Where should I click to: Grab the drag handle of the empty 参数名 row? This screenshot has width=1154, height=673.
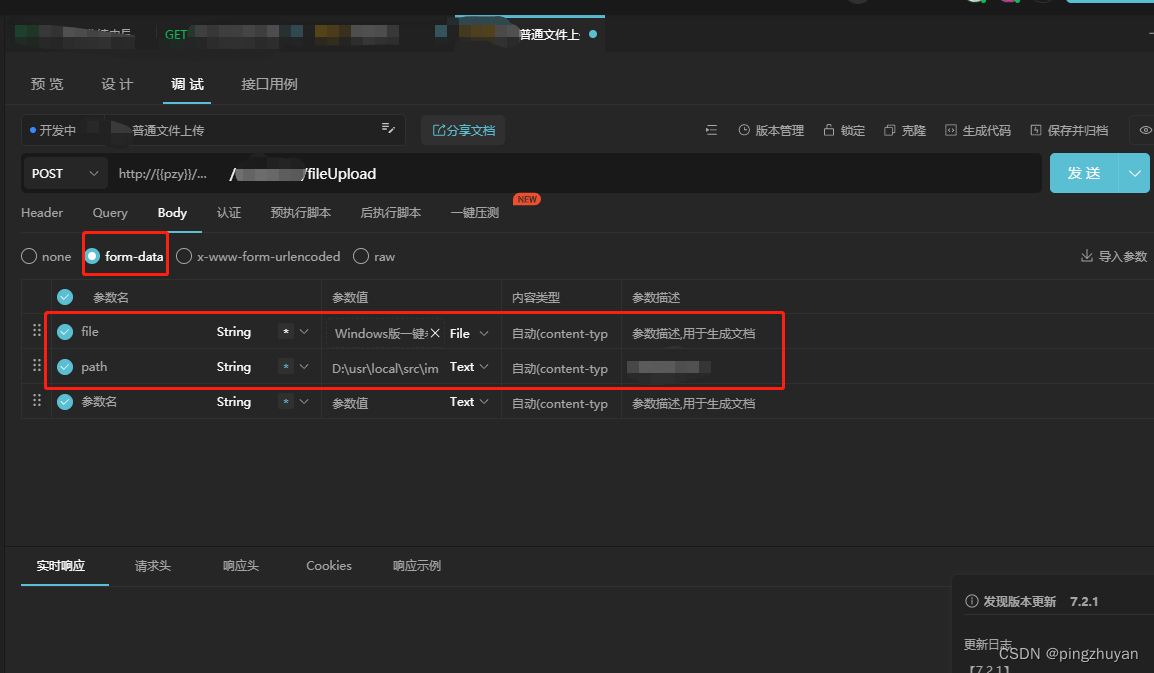click(x=37, y=401)
